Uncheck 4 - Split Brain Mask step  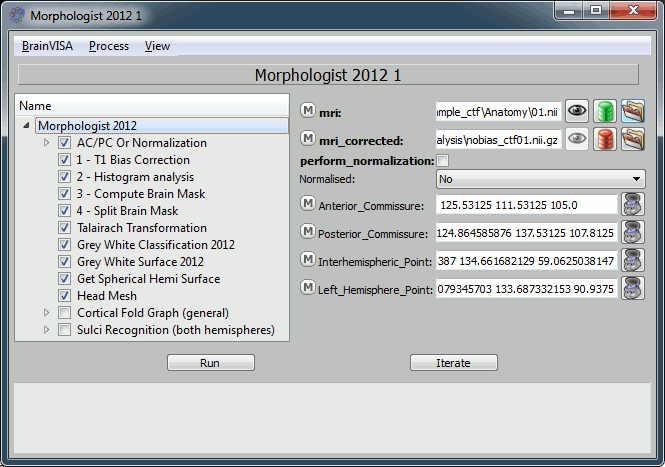pyautogui.click(x=64, y=210)
